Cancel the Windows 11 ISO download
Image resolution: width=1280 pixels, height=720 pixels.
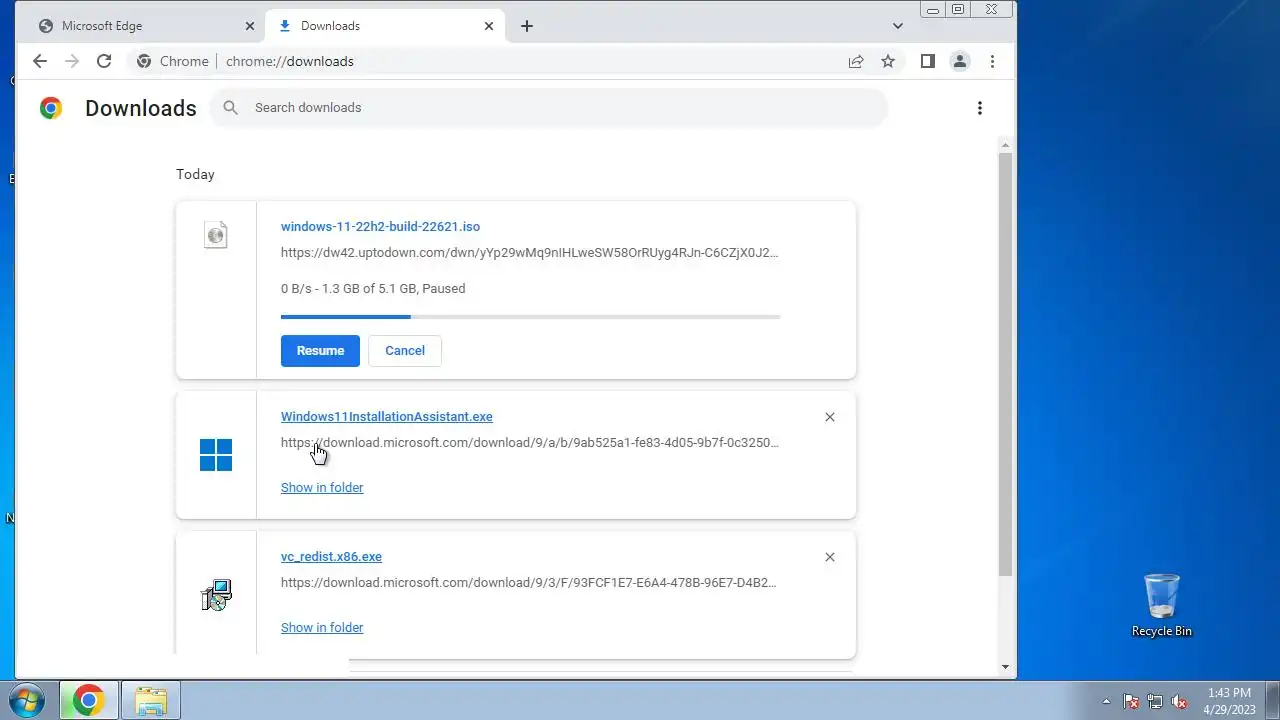(x=405, y=351)
